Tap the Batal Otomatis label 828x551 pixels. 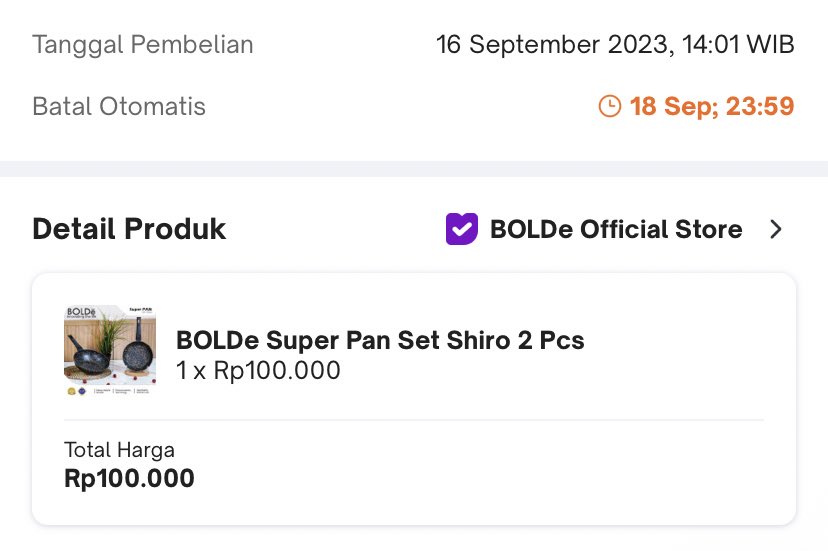[x=119, y=106]
